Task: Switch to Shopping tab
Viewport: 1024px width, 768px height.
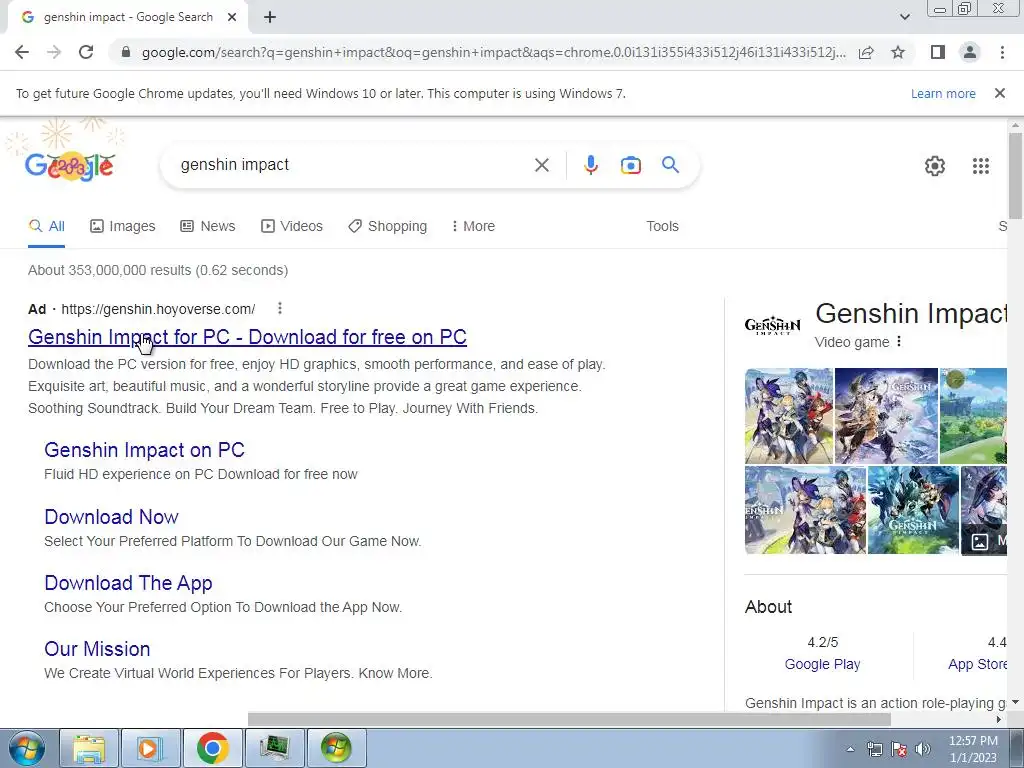Action: (x=387, y=226)
